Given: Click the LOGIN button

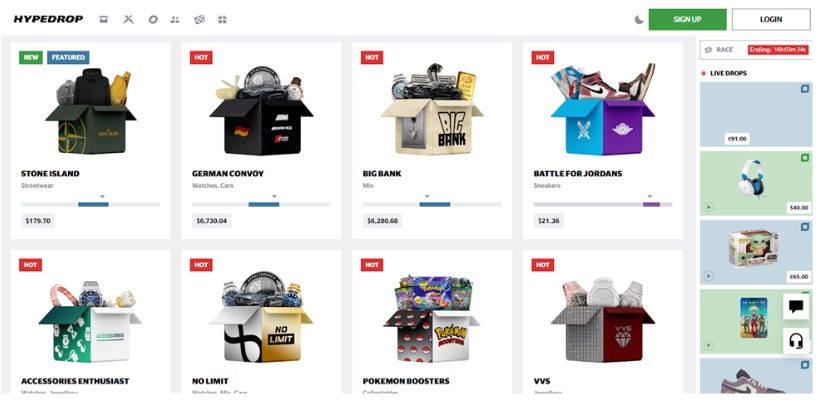Looking at the screenshot, I should pyautogui.click(x=771, y=20).
